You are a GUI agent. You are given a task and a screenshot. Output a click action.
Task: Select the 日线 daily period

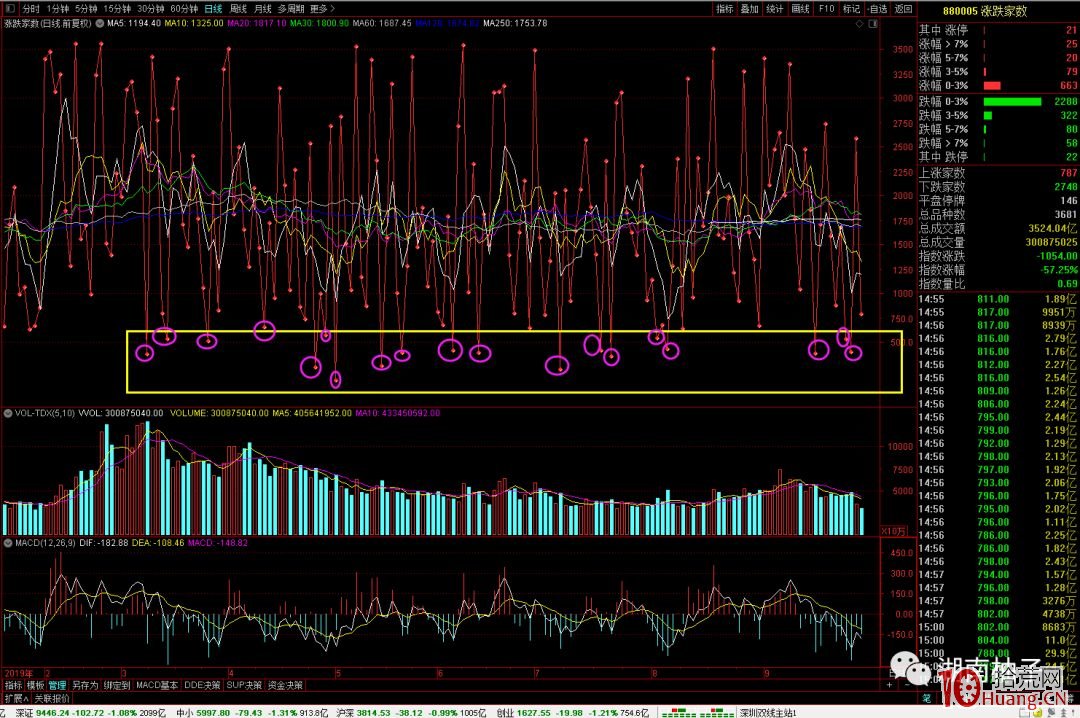tap(214, 8)
